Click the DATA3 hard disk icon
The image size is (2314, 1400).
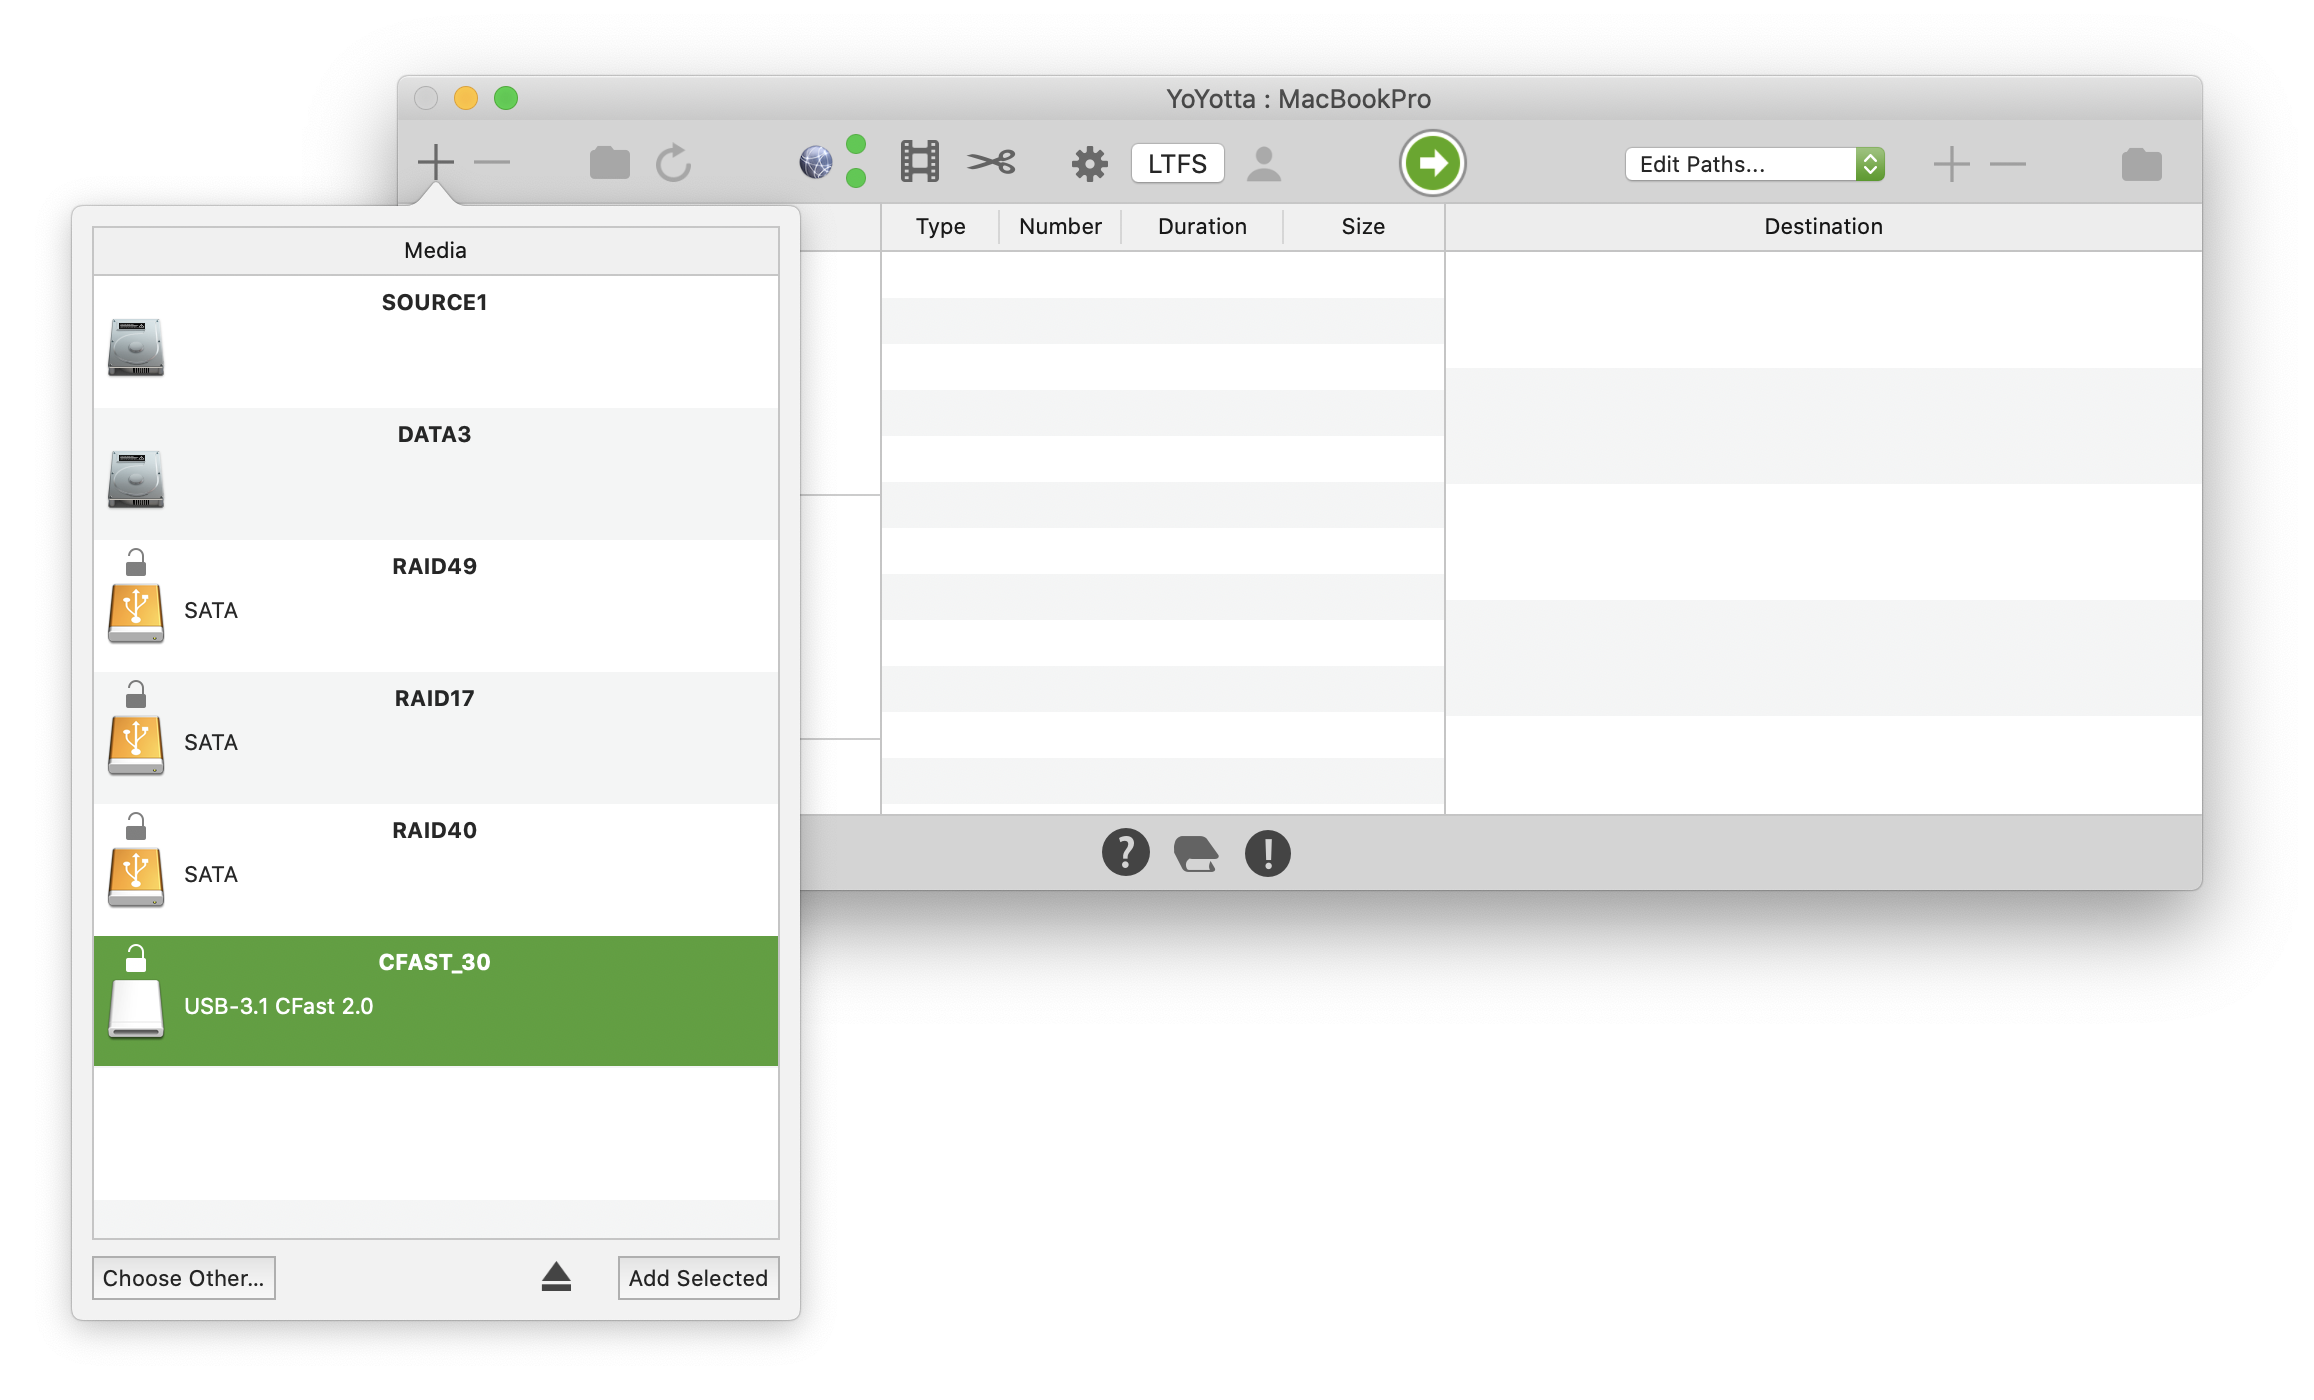click(x=136, y=479)
